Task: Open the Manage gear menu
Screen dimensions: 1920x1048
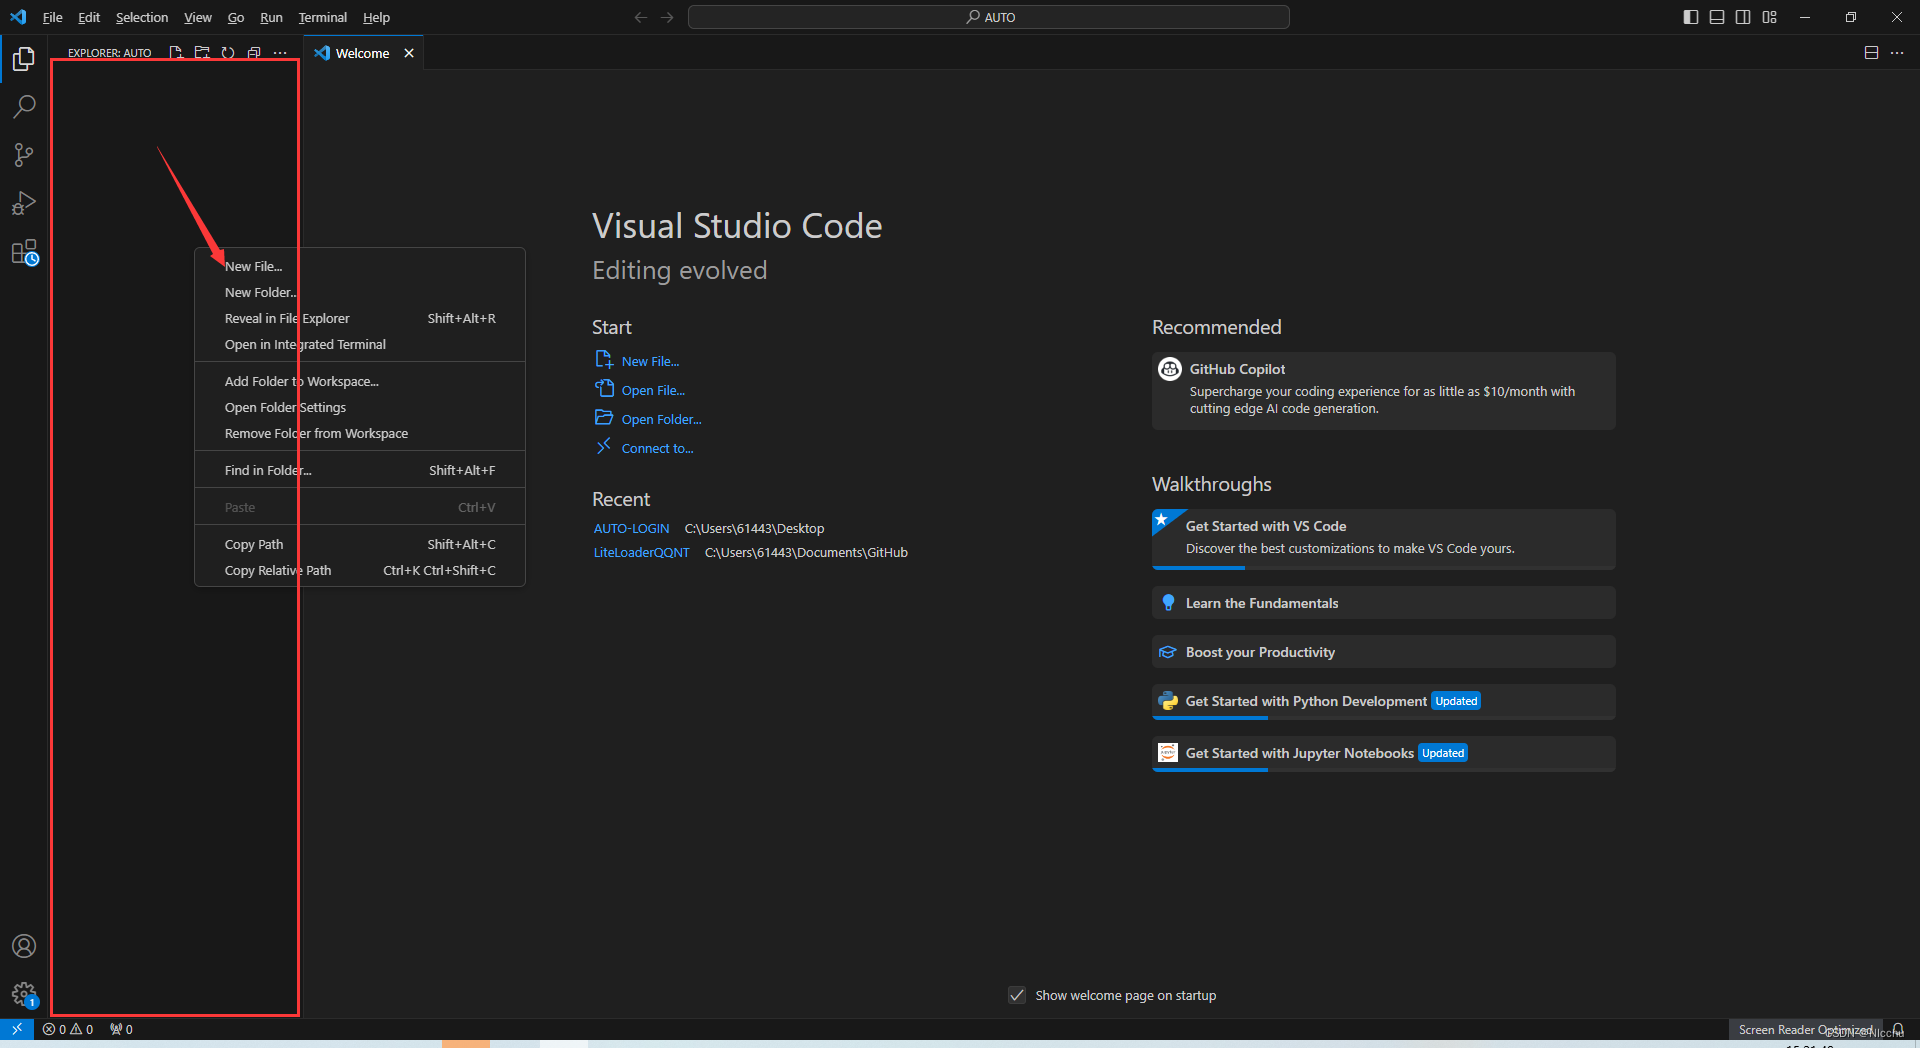Action: pyautogui.click(x=24, y=994)
